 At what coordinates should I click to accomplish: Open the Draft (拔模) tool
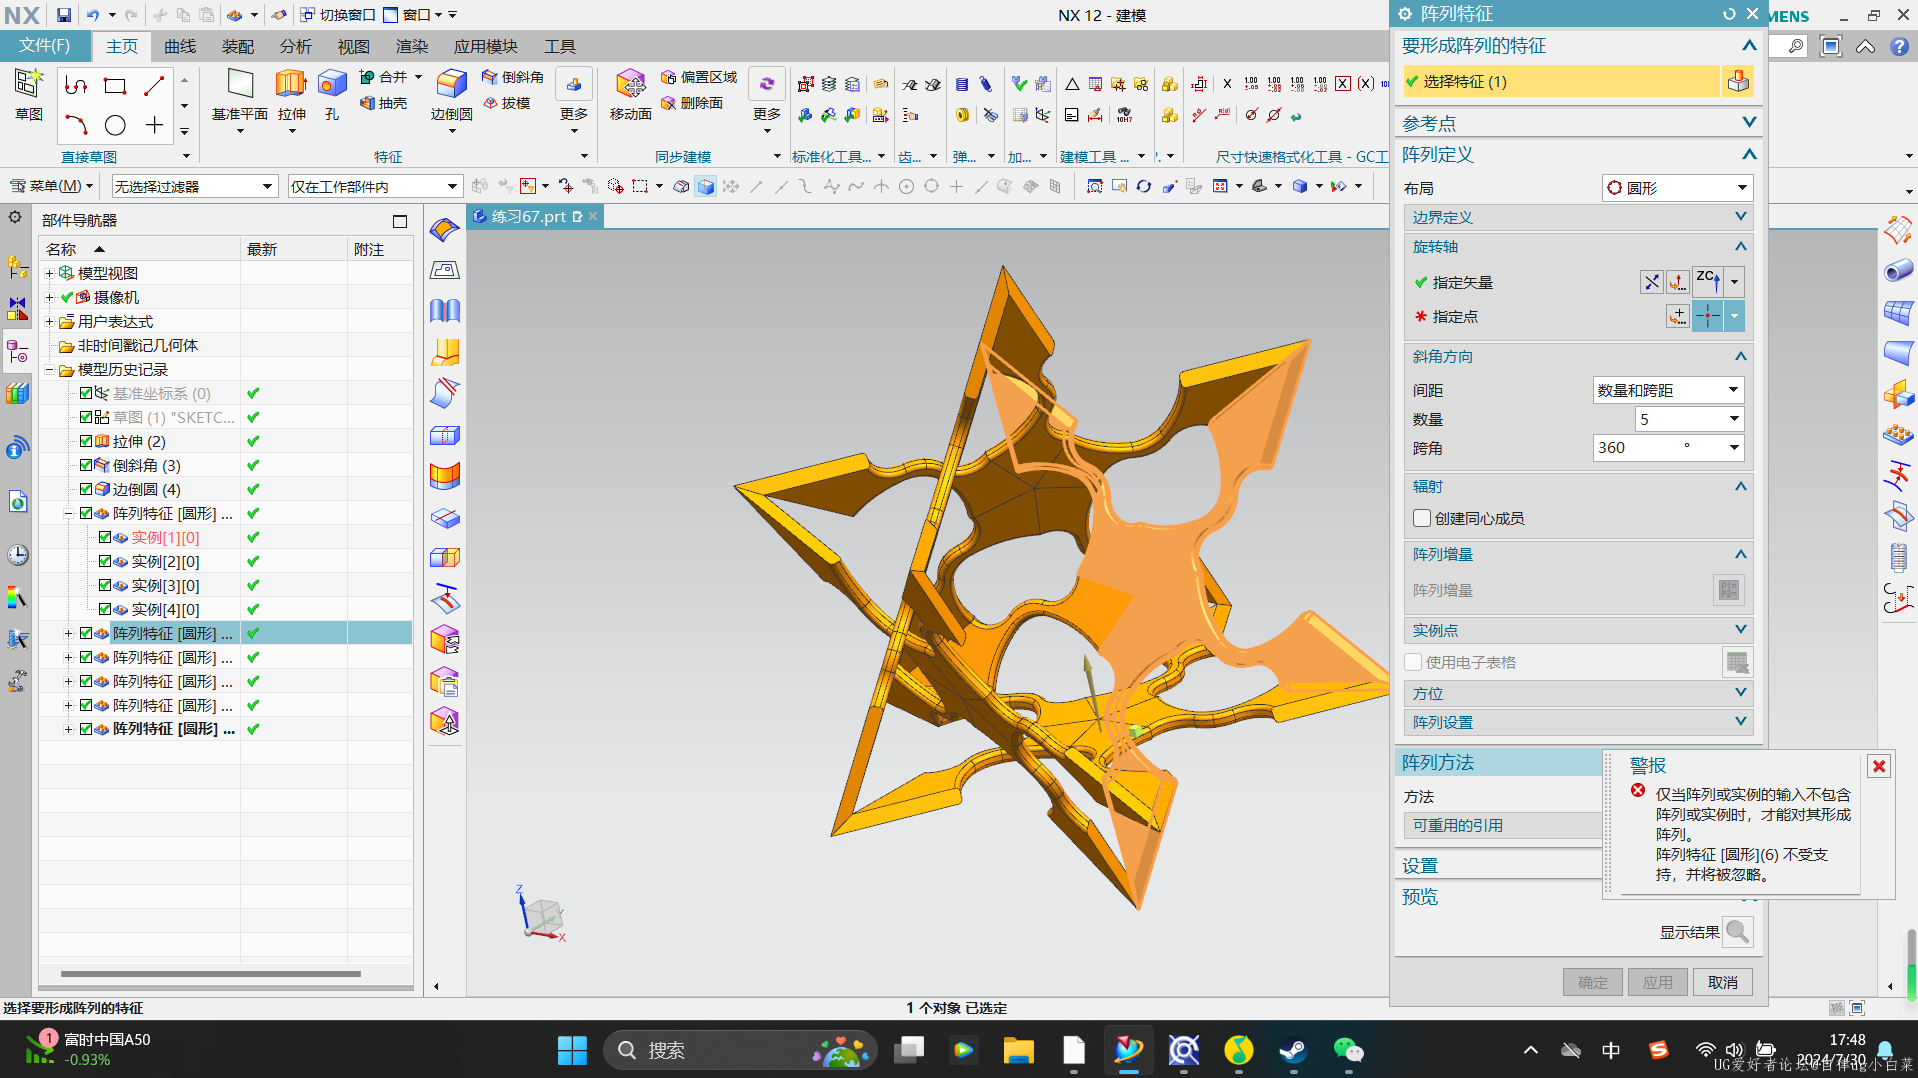(506, 103)
